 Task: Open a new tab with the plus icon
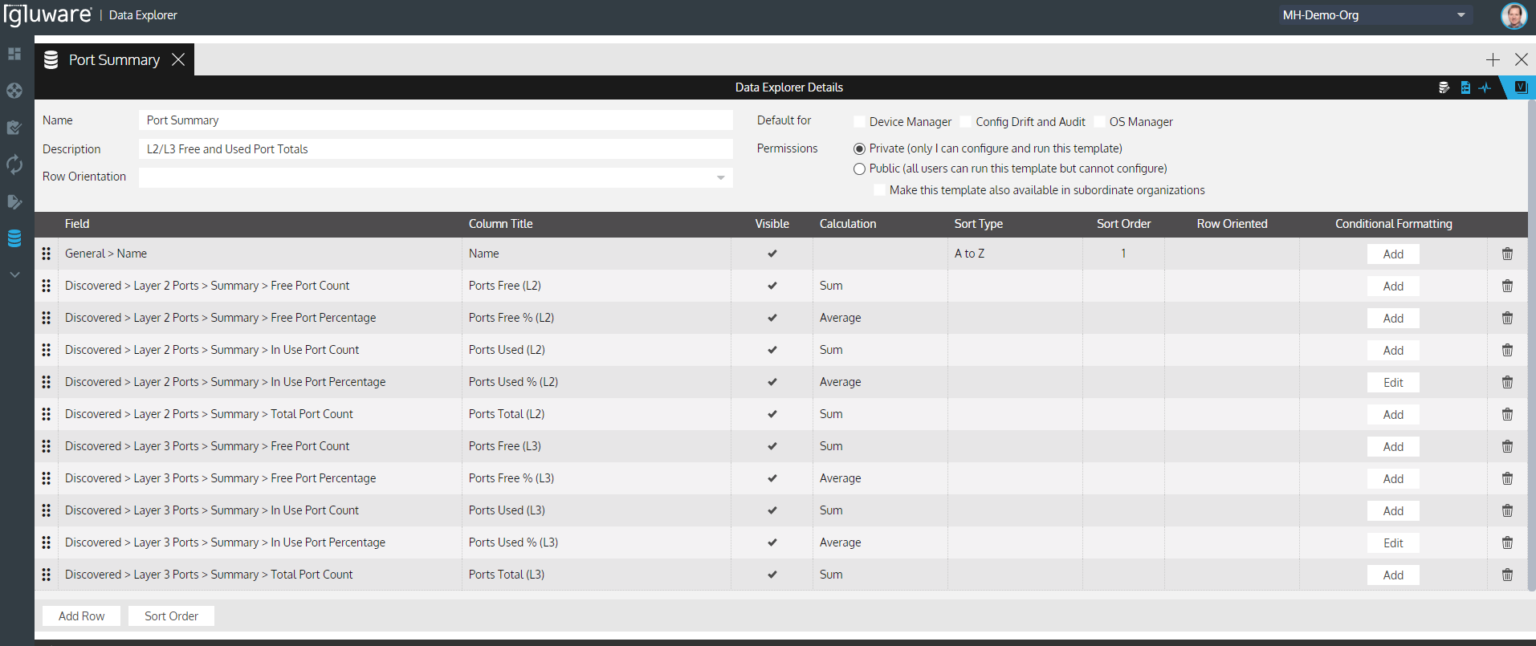point(1492,60)
